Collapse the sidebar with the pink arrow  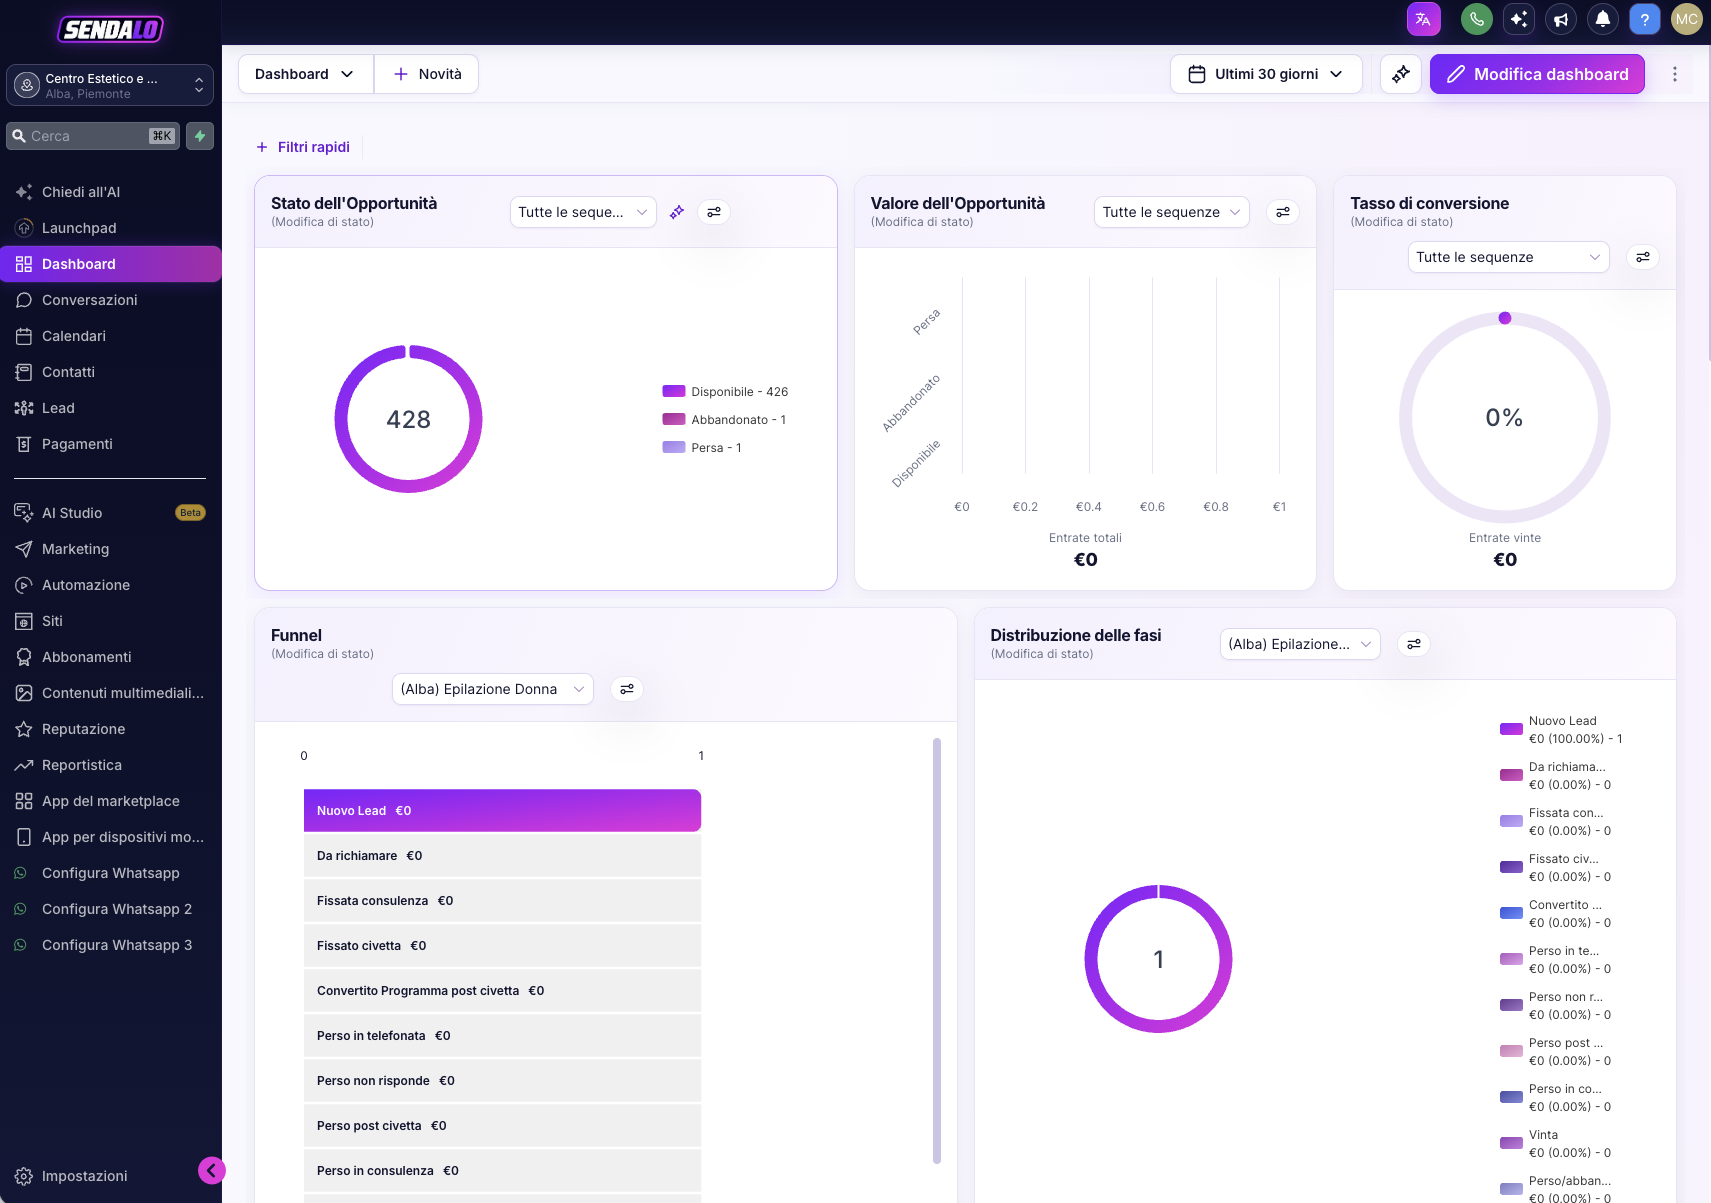coord(212,1170)
